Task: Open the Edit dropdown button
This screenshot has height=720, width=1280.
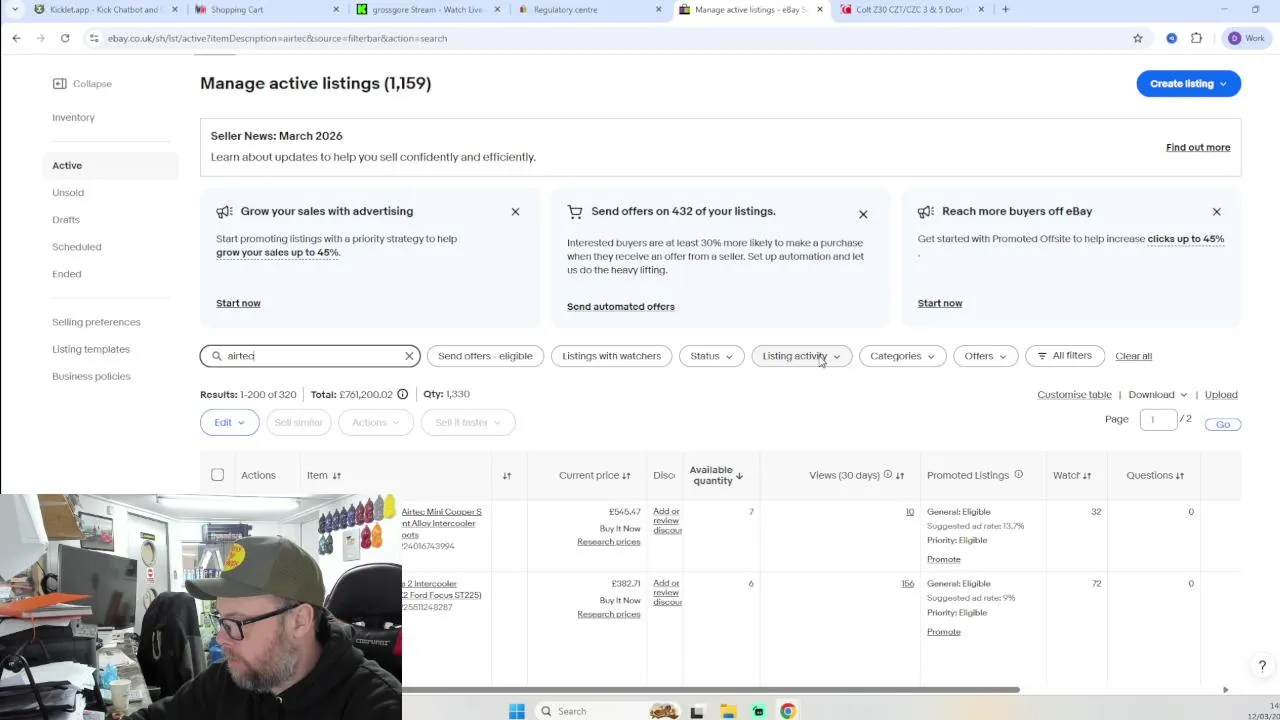Action: 229,422
